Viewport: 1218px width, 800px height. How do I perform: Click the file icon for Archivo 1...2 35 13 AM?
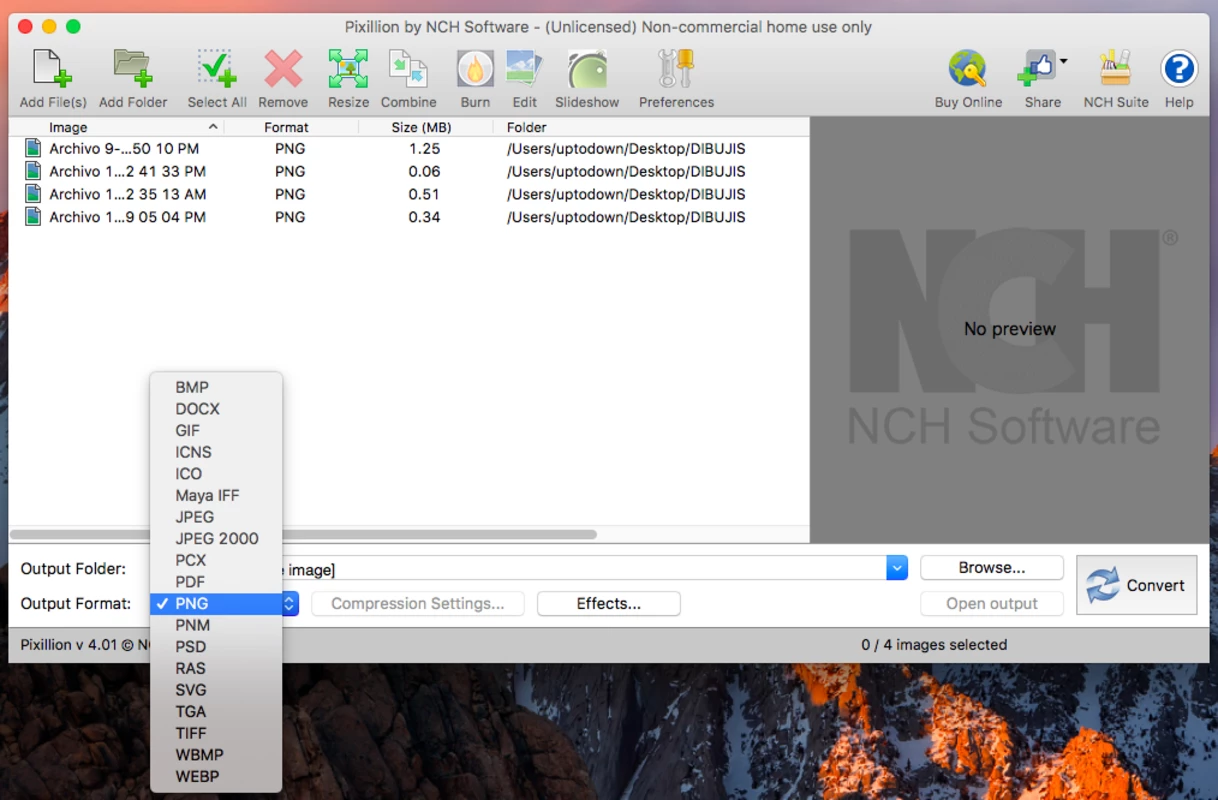pyautogui.click(x=33, y=194)
